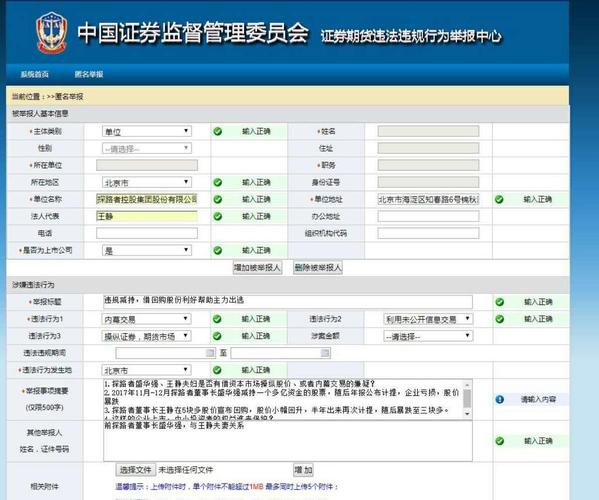Open the 违法行为3 dropdown
The width and height of the screenshot is (599, 500).
(147, 336)
